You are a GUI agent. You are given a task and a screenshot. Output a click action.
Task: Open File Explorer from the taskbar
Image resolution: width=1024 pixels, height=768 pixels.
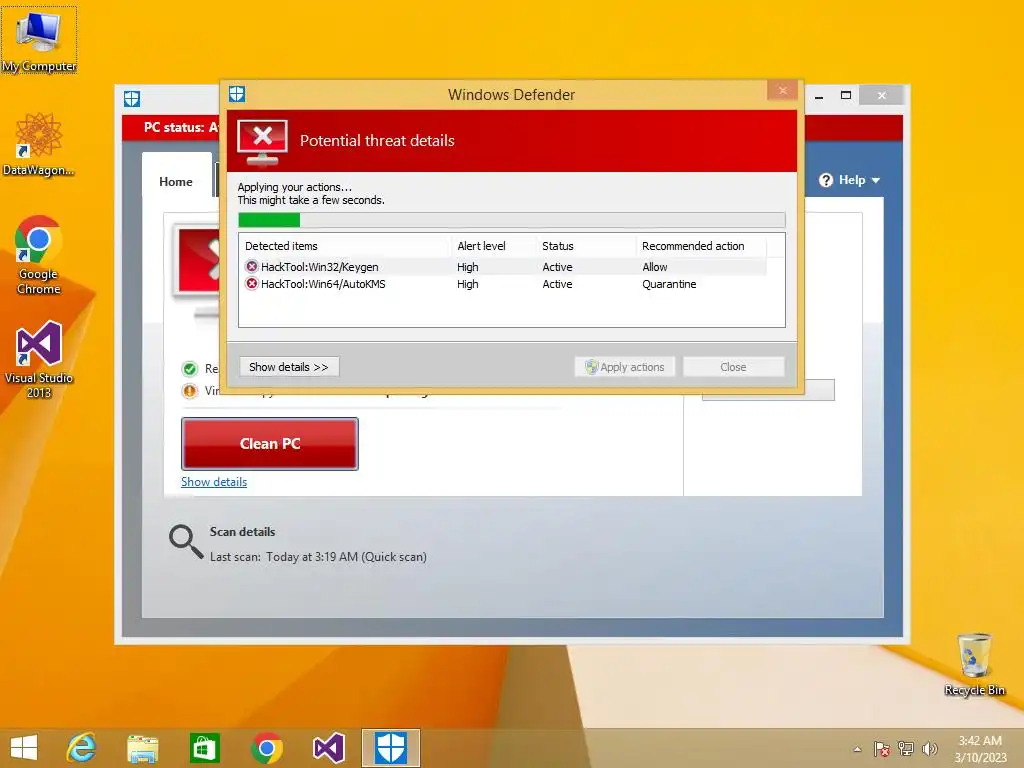[x=142, y=748]
